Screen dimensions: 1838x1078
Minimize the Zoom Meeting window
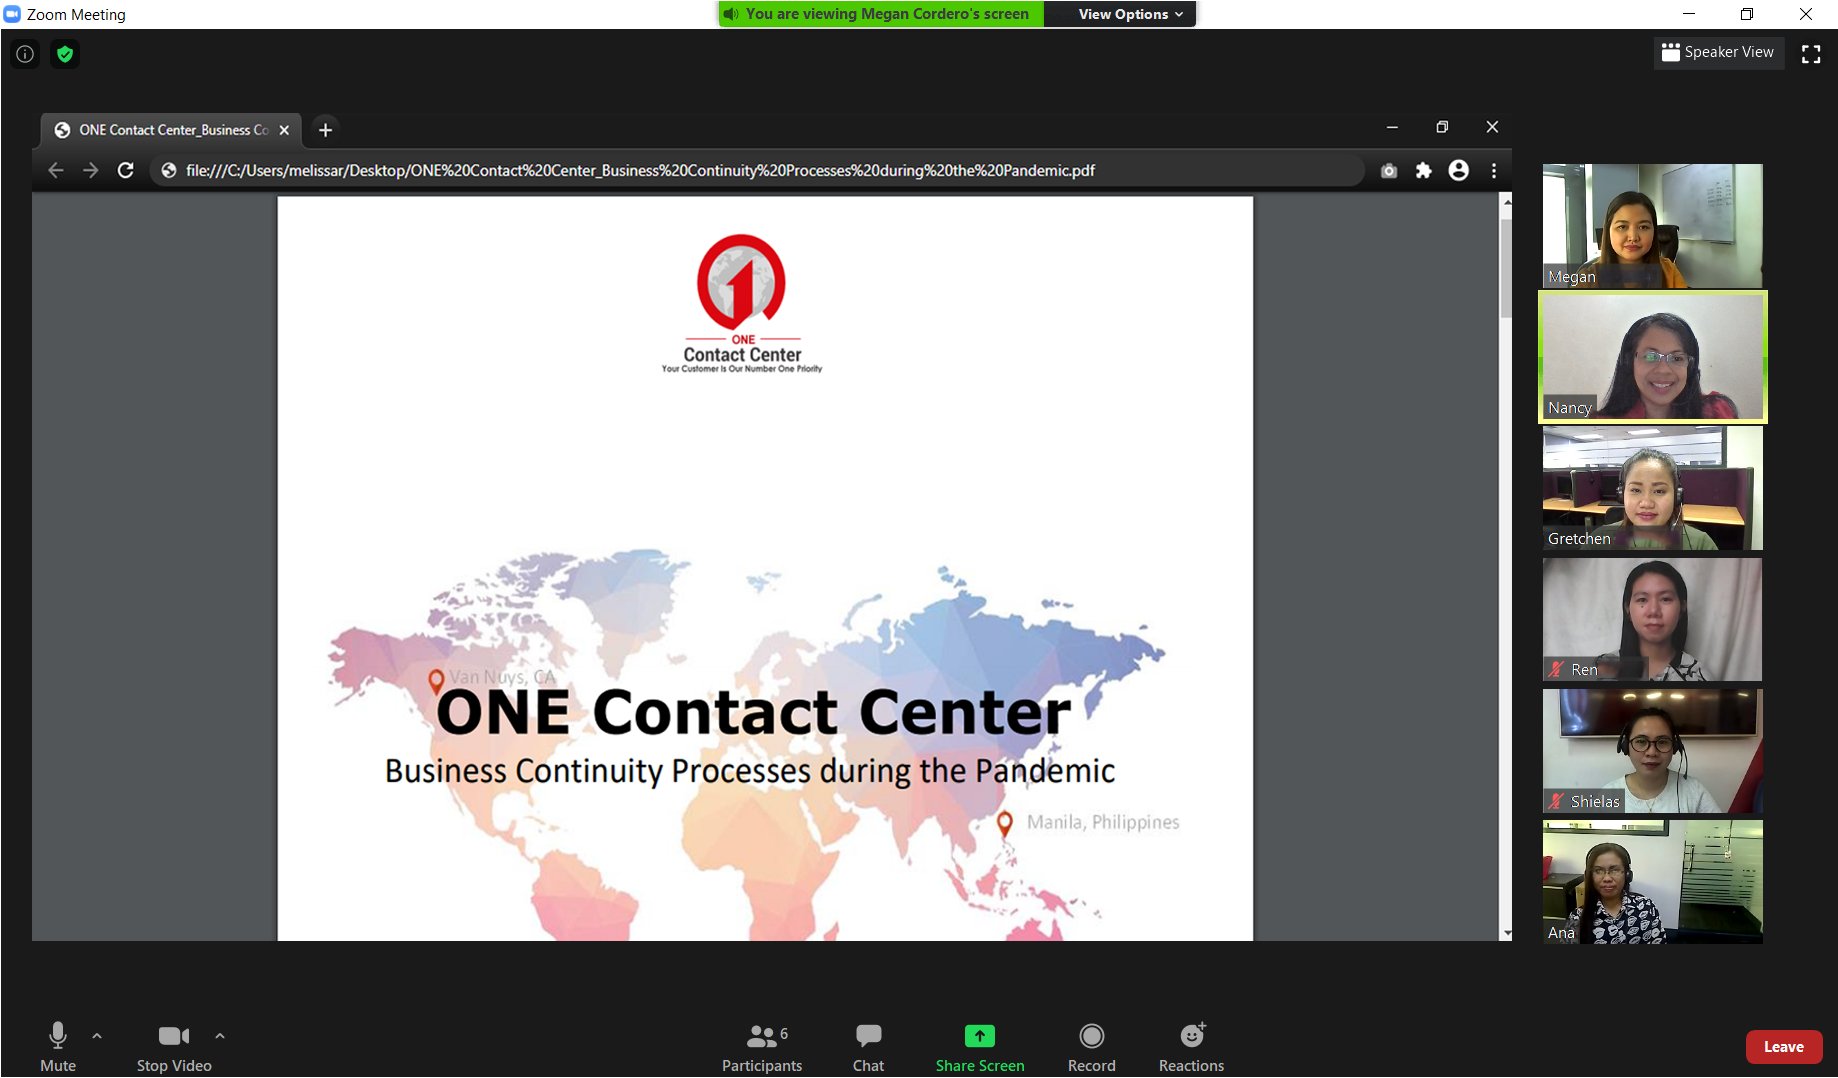[x=1689, y=14]
